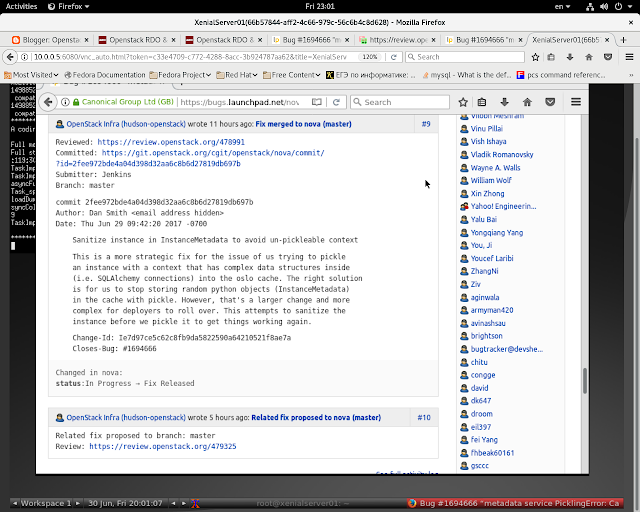Open Related fix proposed to nova heading
This screenshot has width=640, height=512.
pos(316,418)
